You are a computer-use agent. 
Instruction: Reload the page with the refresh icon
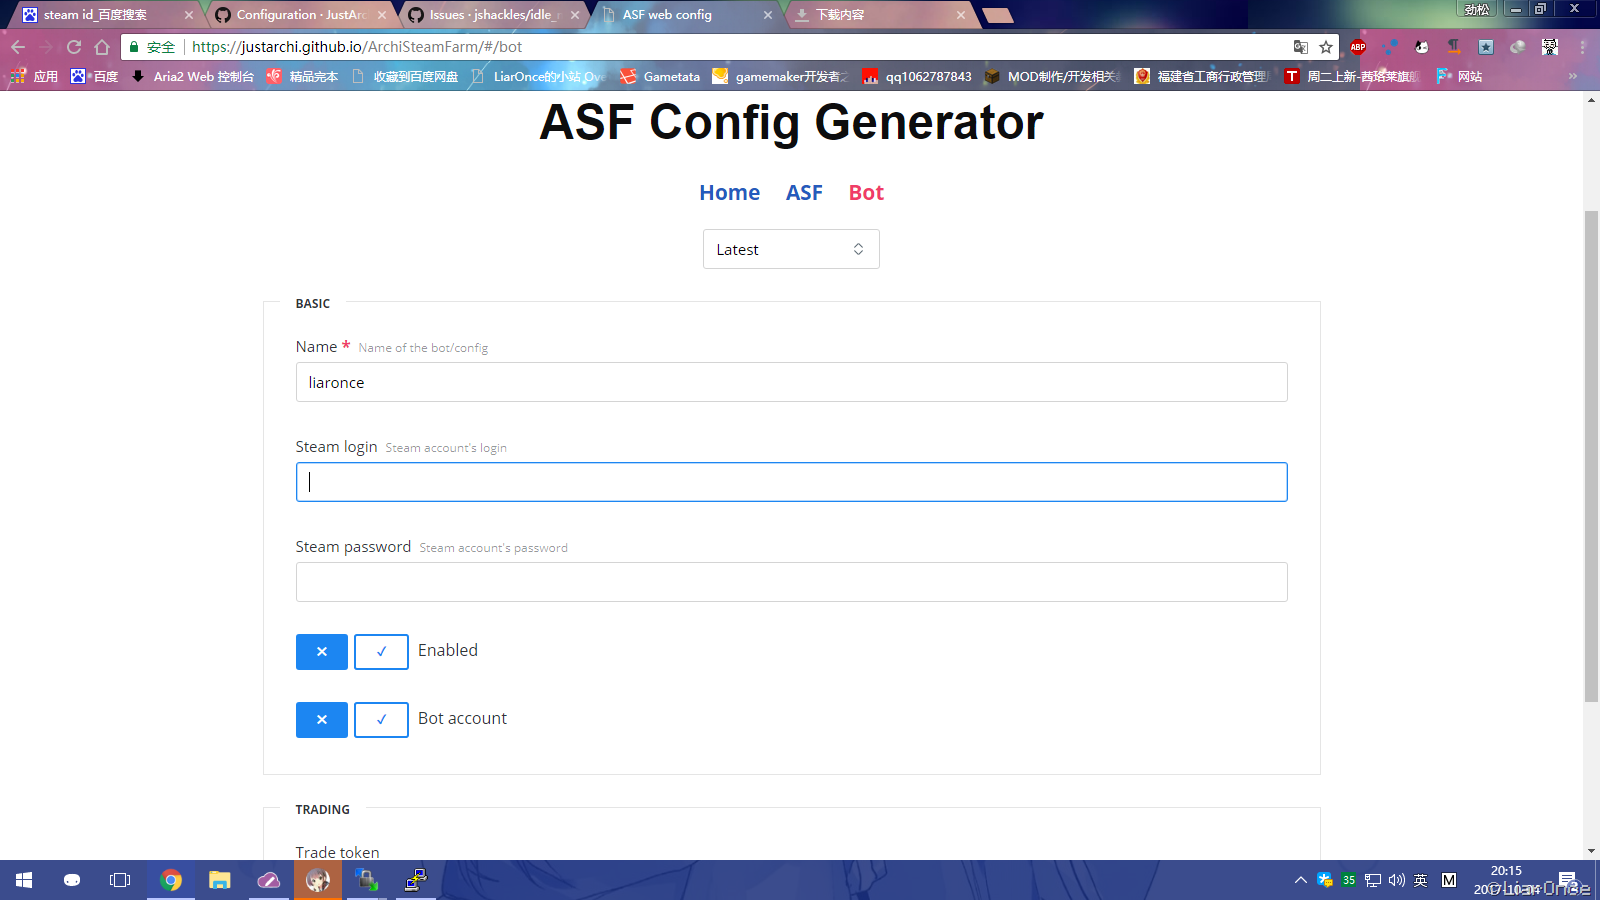tap(74, 47)
